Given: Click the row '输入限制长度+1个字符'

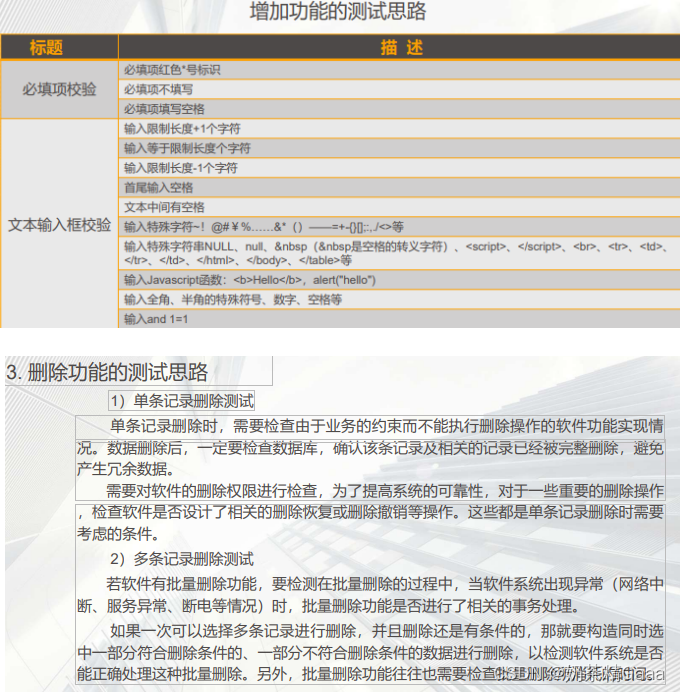Looking at the screenshot, I should click(400, 128).
